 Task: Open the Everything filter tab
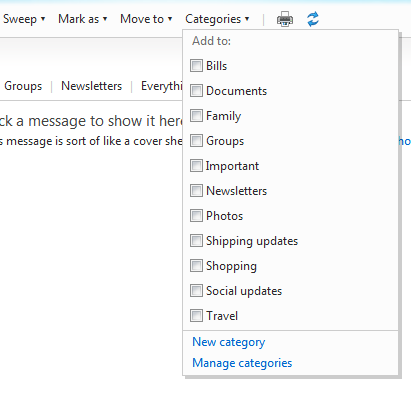[x=161, y=86]
